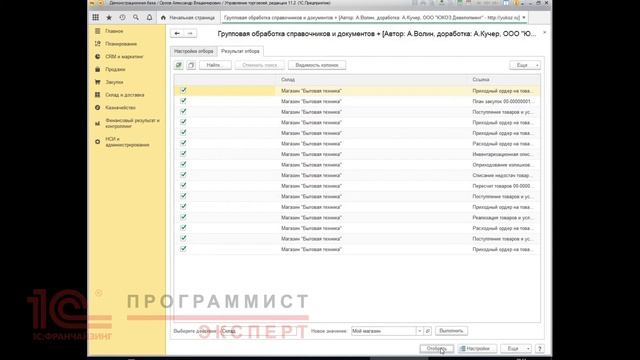Switch to Результат отбора tab
Viewport: 640px width, 360px height.
(240, 51)
